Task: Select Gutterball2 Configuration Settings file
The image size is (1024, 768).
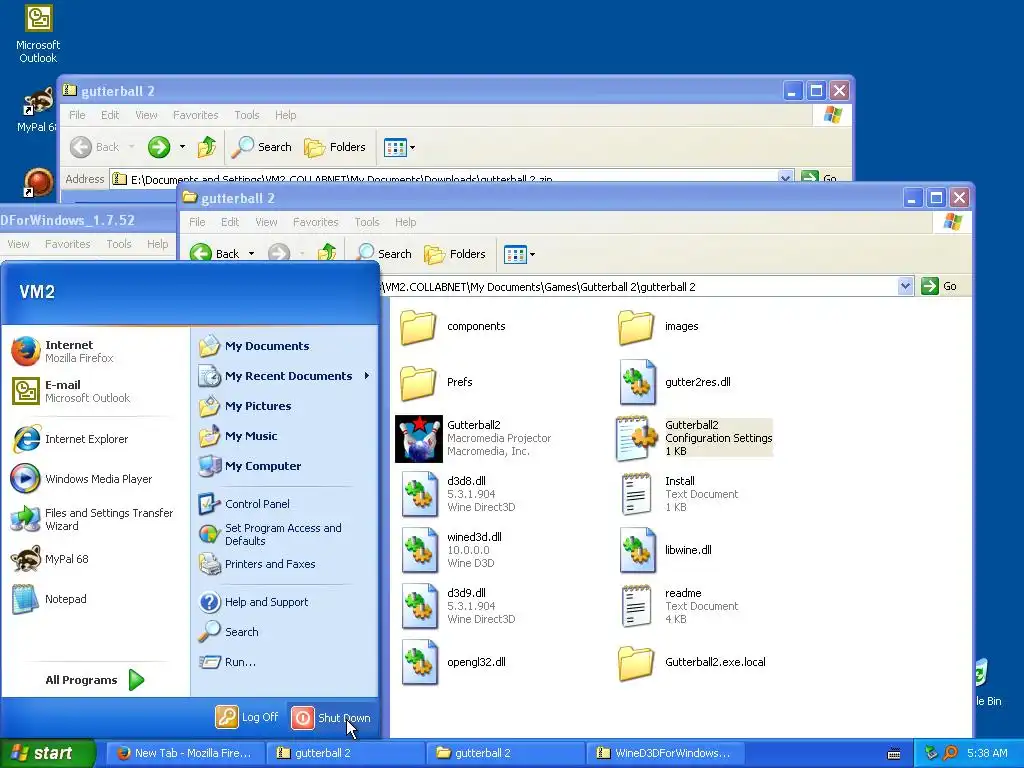Action: point(695,438)
